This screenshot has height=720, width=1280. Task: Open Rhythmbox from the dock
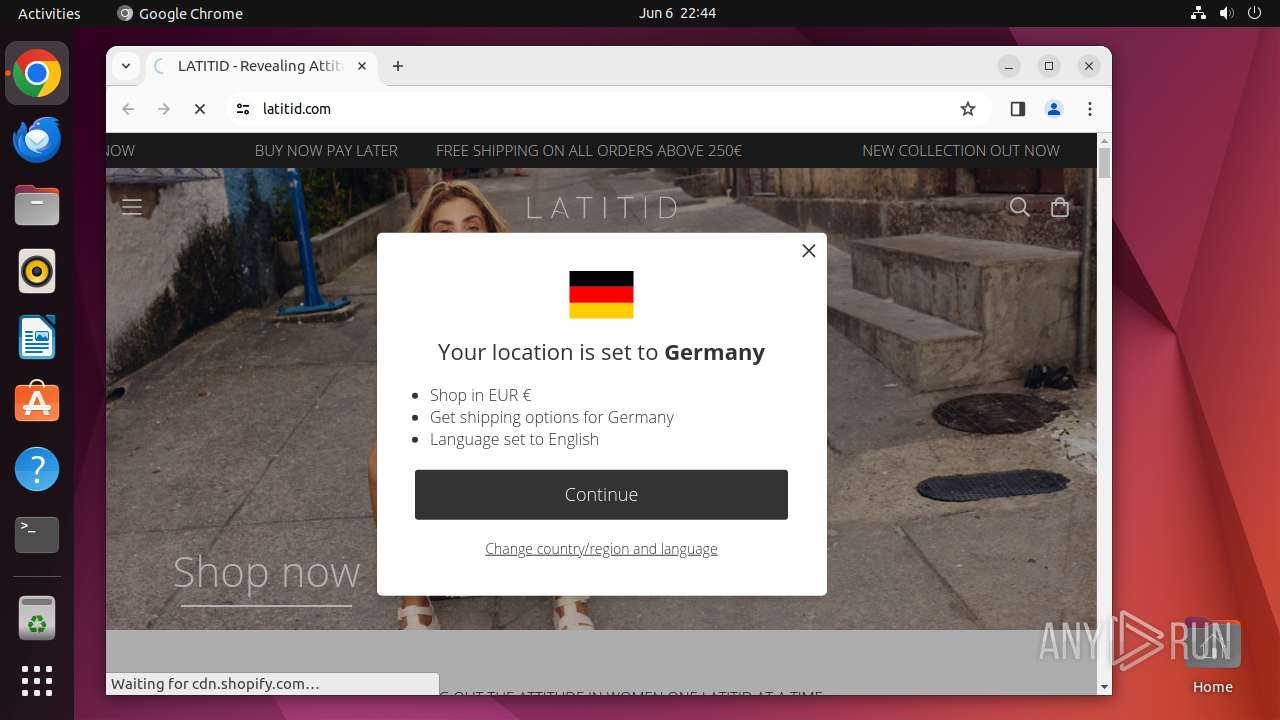coord(37,272)
